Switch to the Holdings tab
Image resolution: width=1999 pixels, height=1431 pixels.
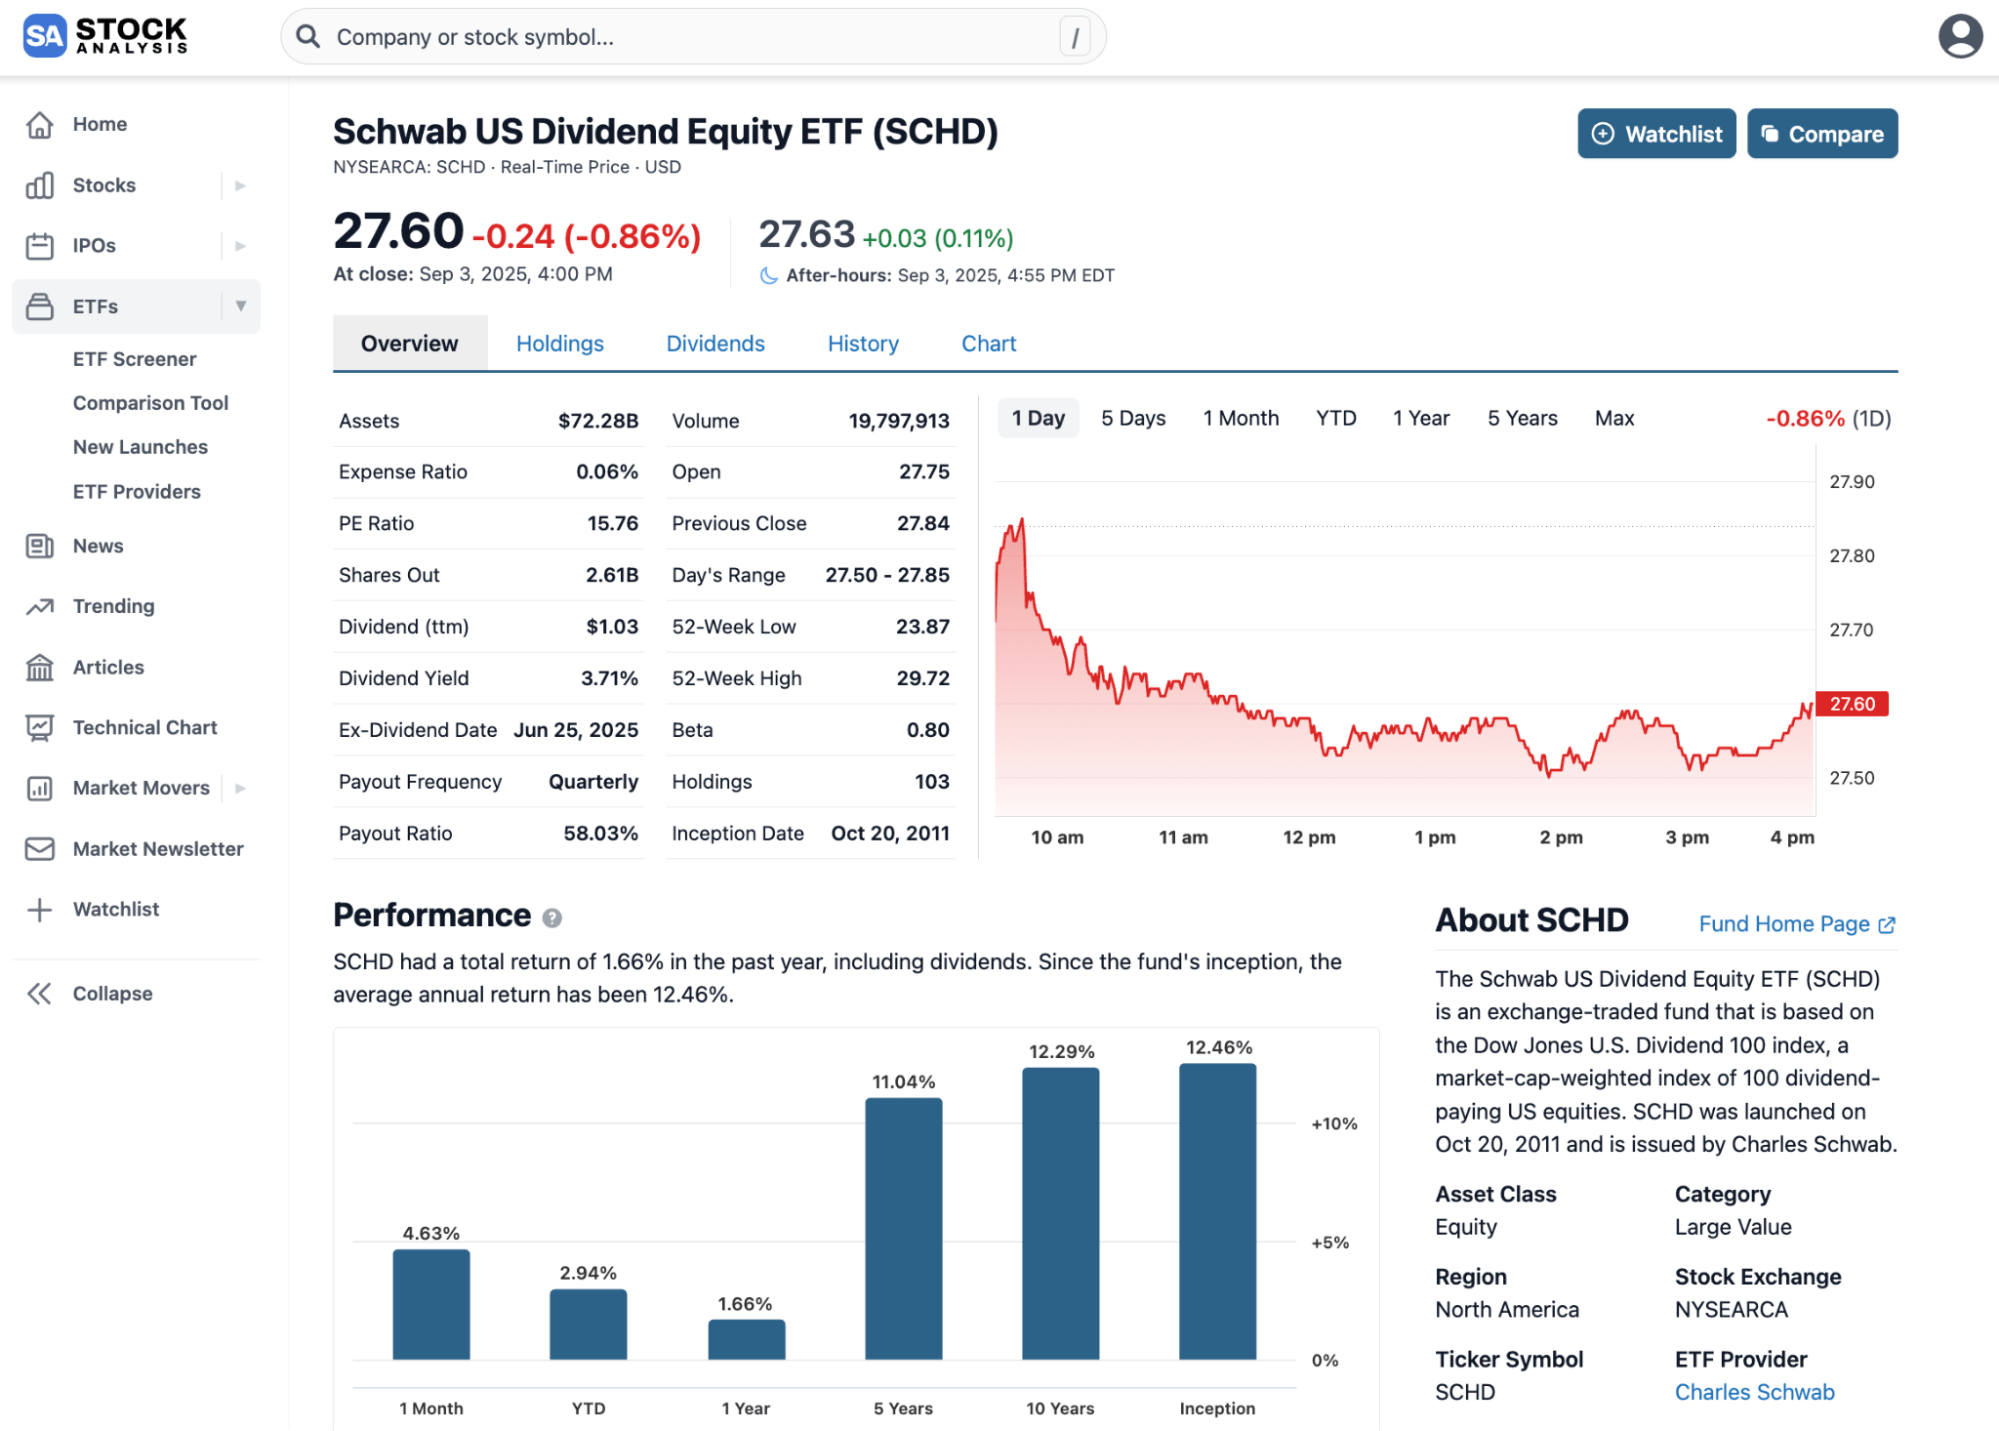pos(560,343)
